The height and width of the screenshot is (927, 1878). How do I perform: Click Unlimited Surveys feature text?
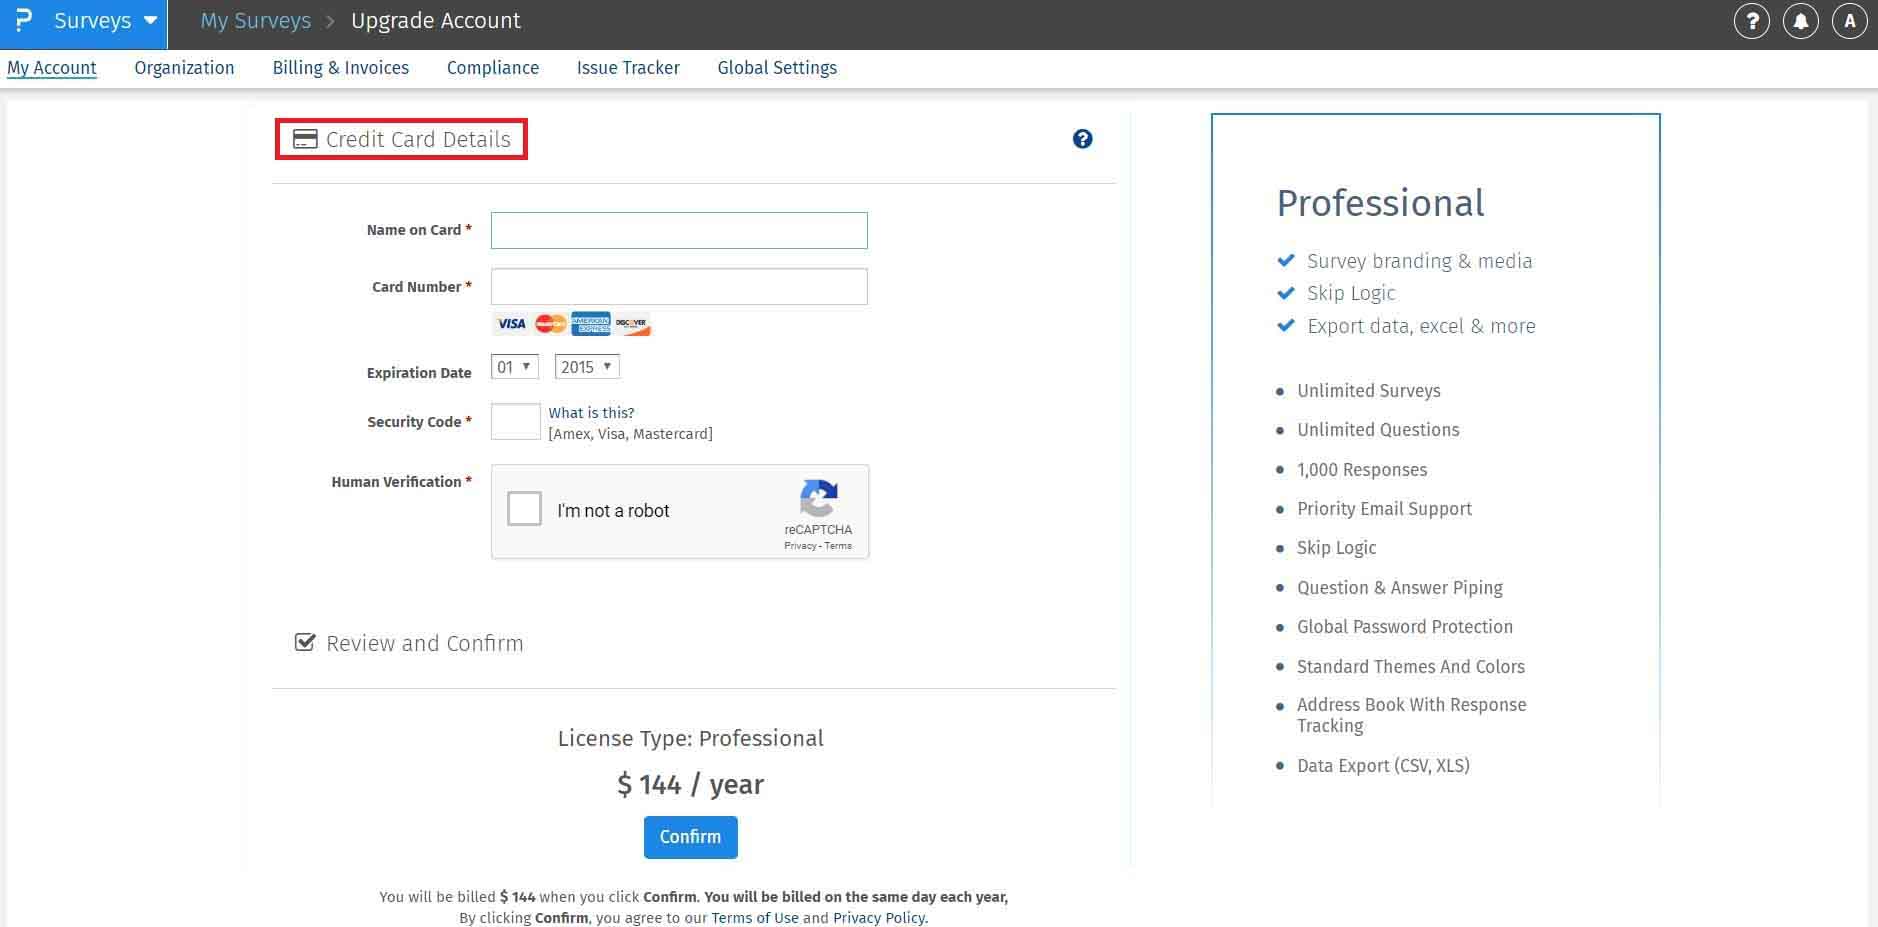point(1368,391)
